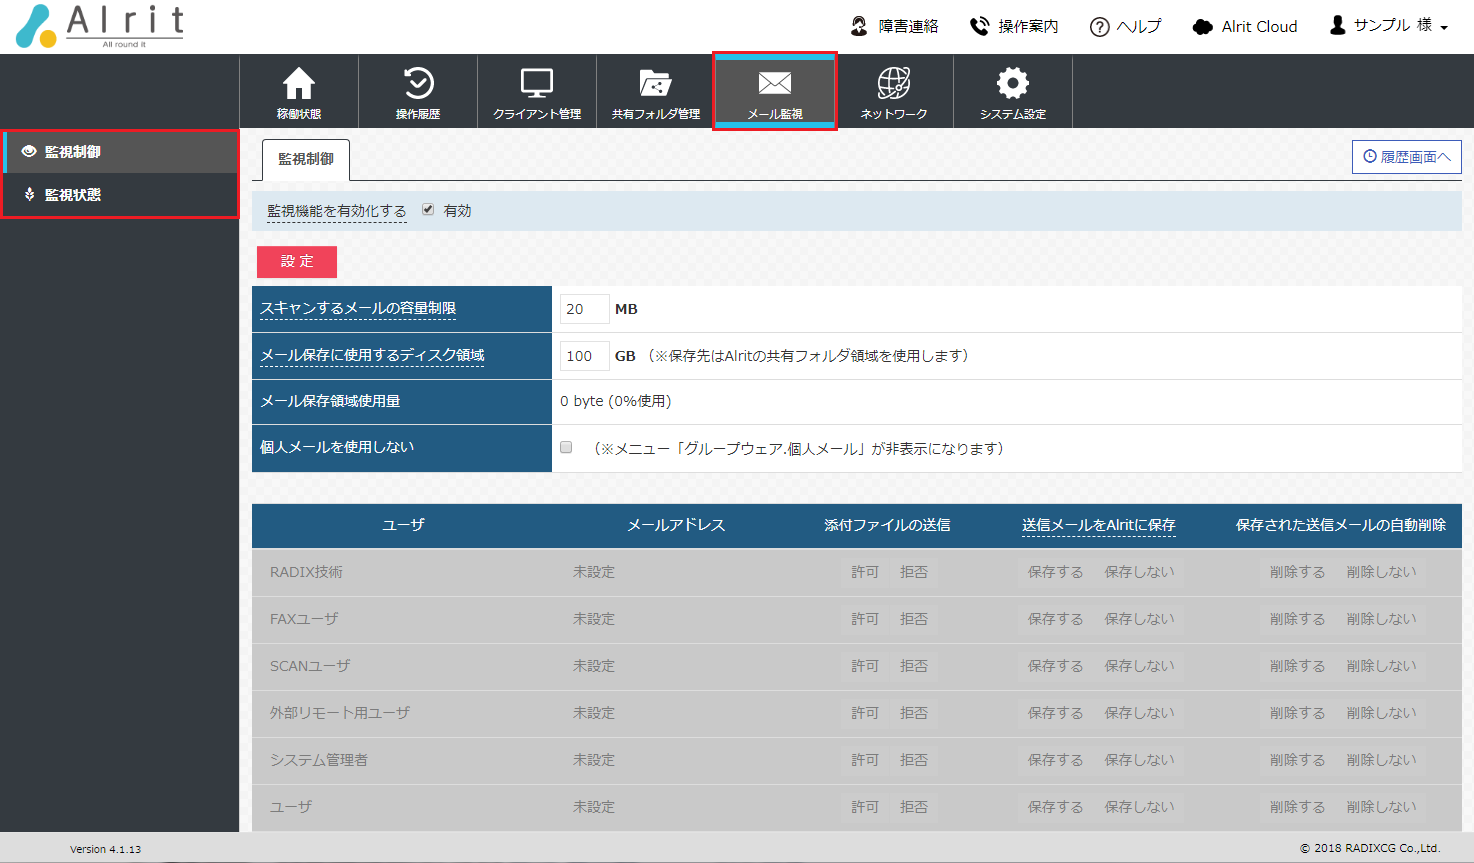Open 共有フォルダ管理 folder icon

pos(656,84)
